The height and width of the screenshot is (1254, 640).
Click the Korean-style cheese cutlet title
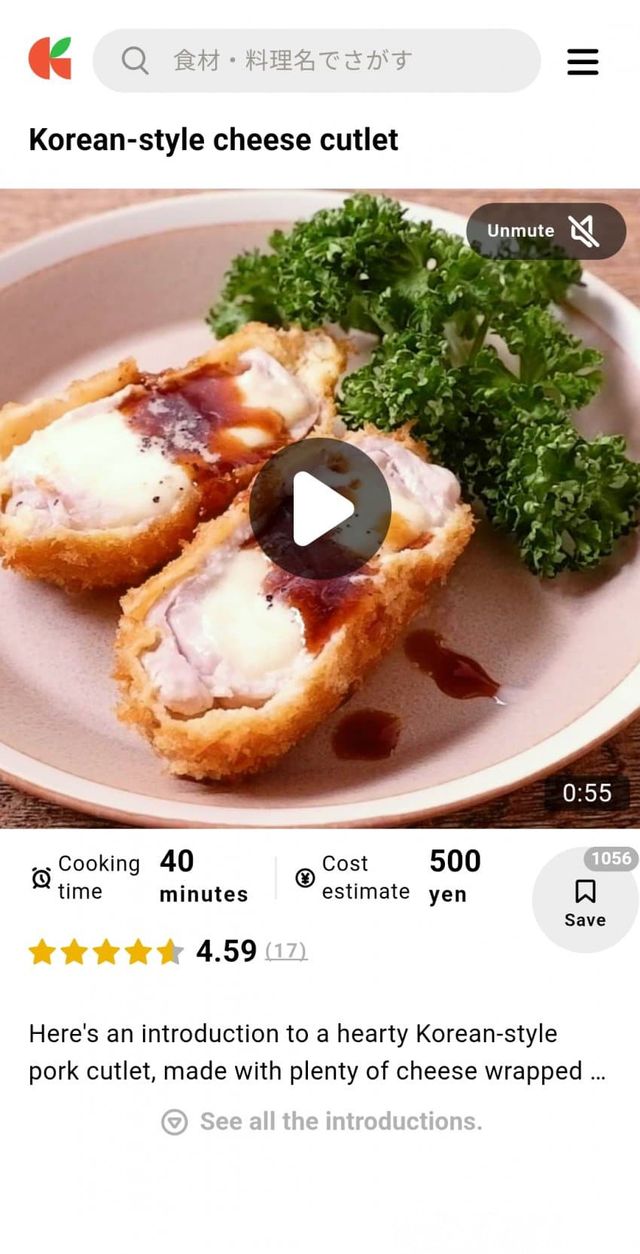tap(213, 139)
